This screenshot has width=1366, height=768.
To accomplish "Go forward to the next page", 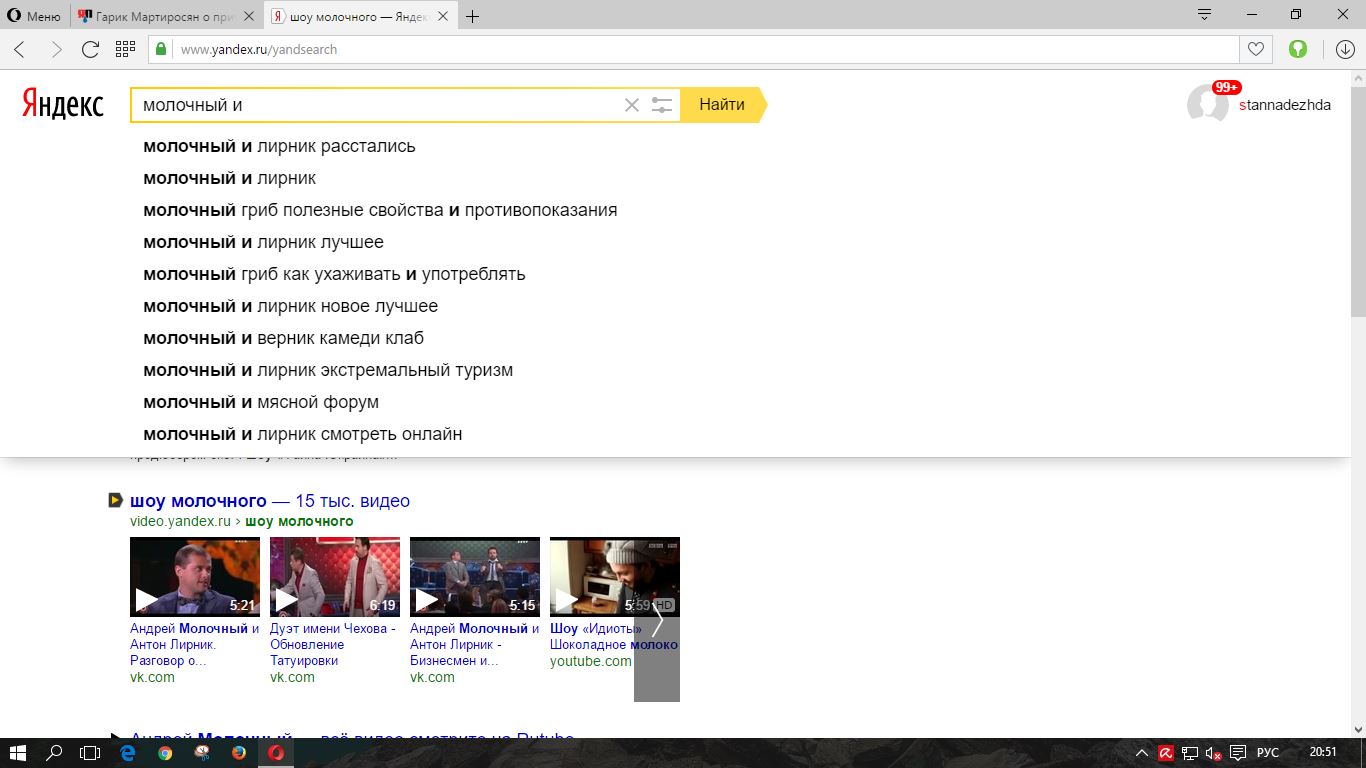I will pos(56,49).
